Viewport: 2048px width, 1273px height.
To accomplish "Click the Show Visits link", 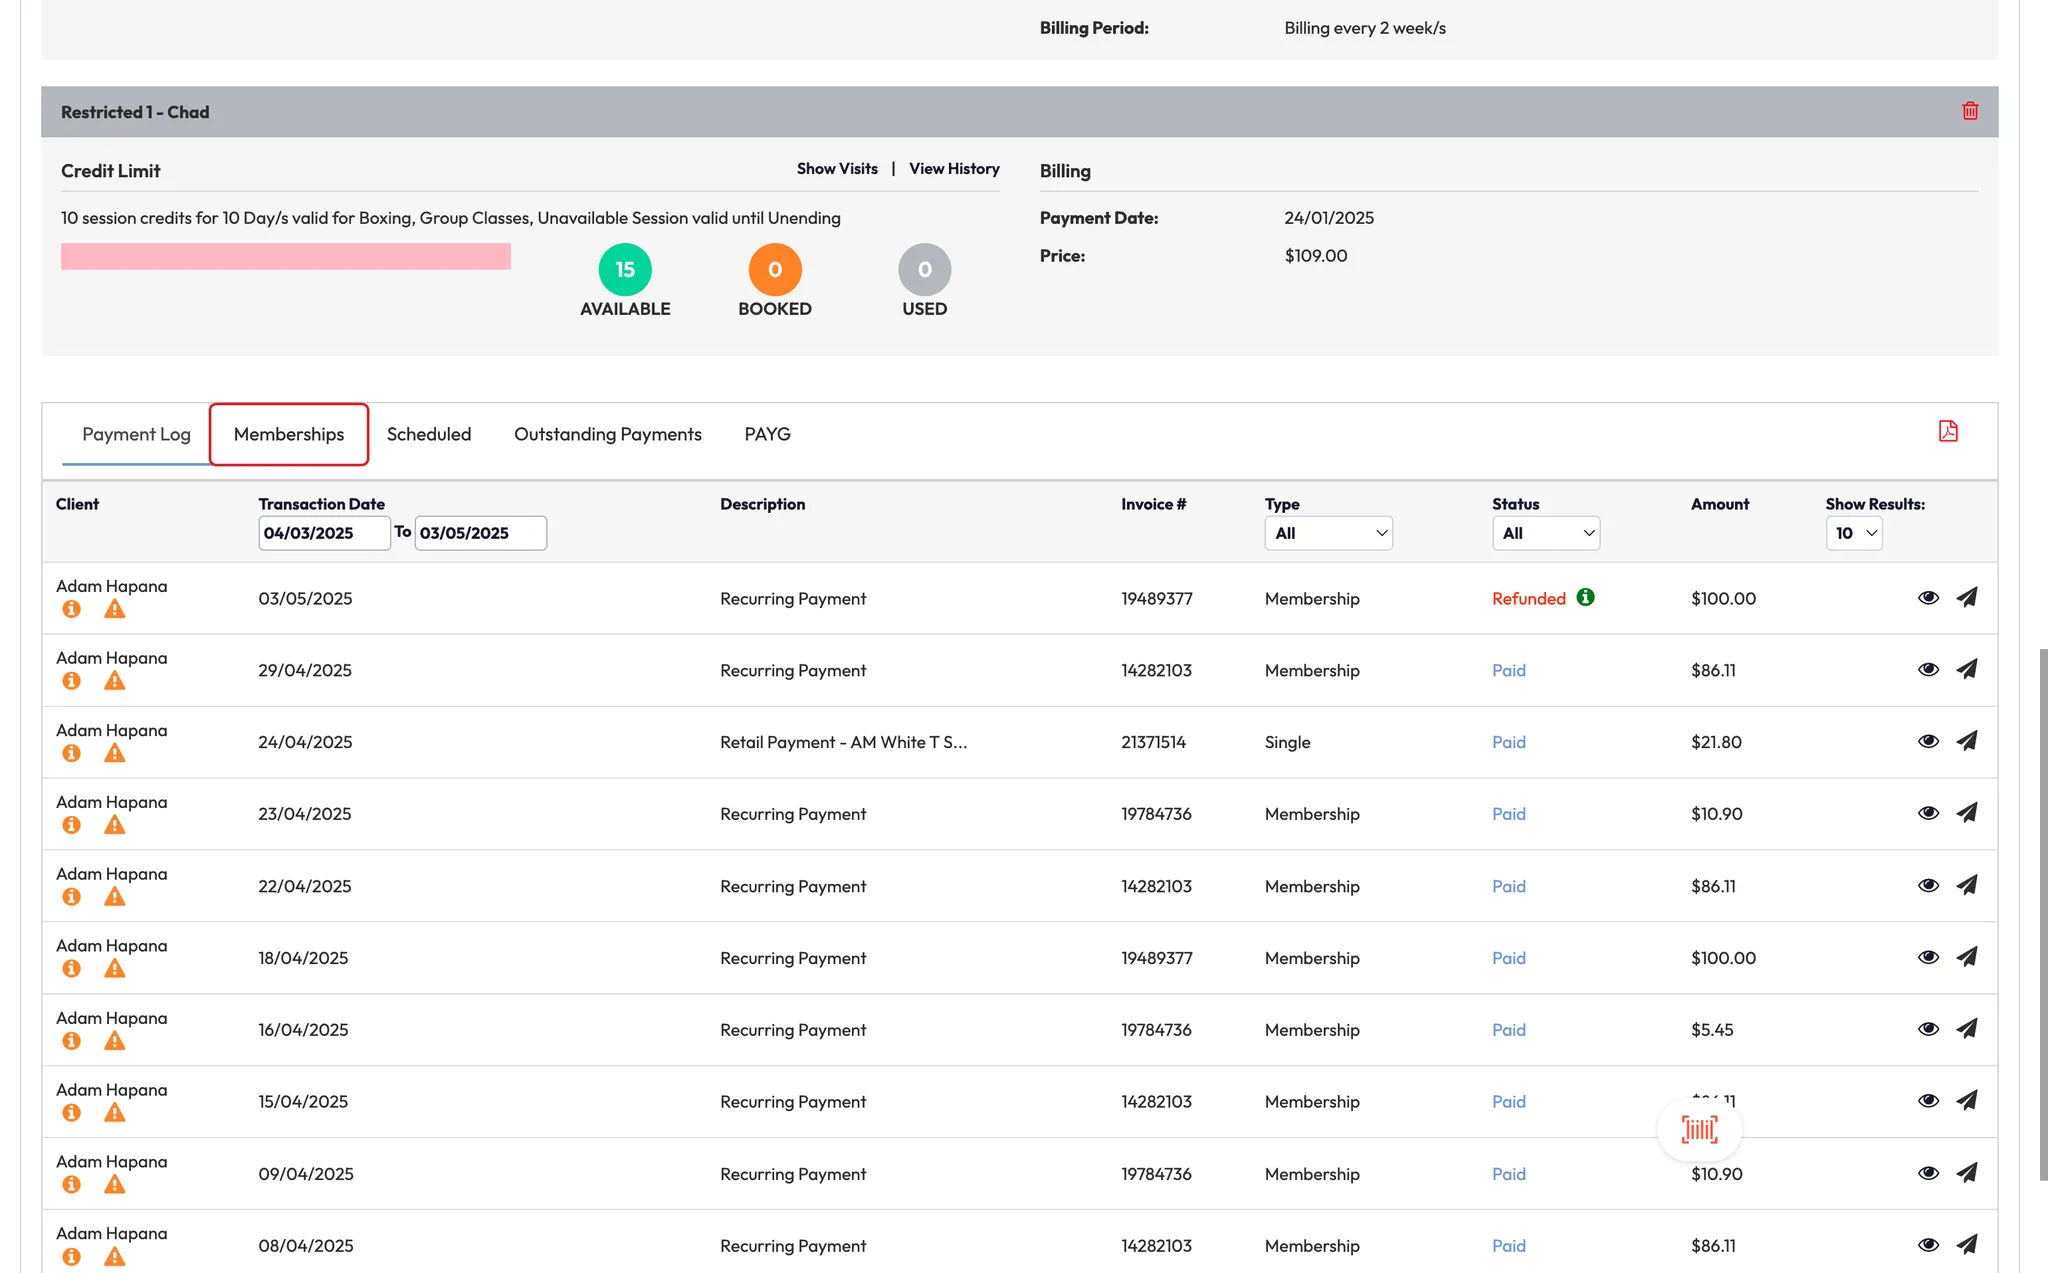I will tap(837, 169).
